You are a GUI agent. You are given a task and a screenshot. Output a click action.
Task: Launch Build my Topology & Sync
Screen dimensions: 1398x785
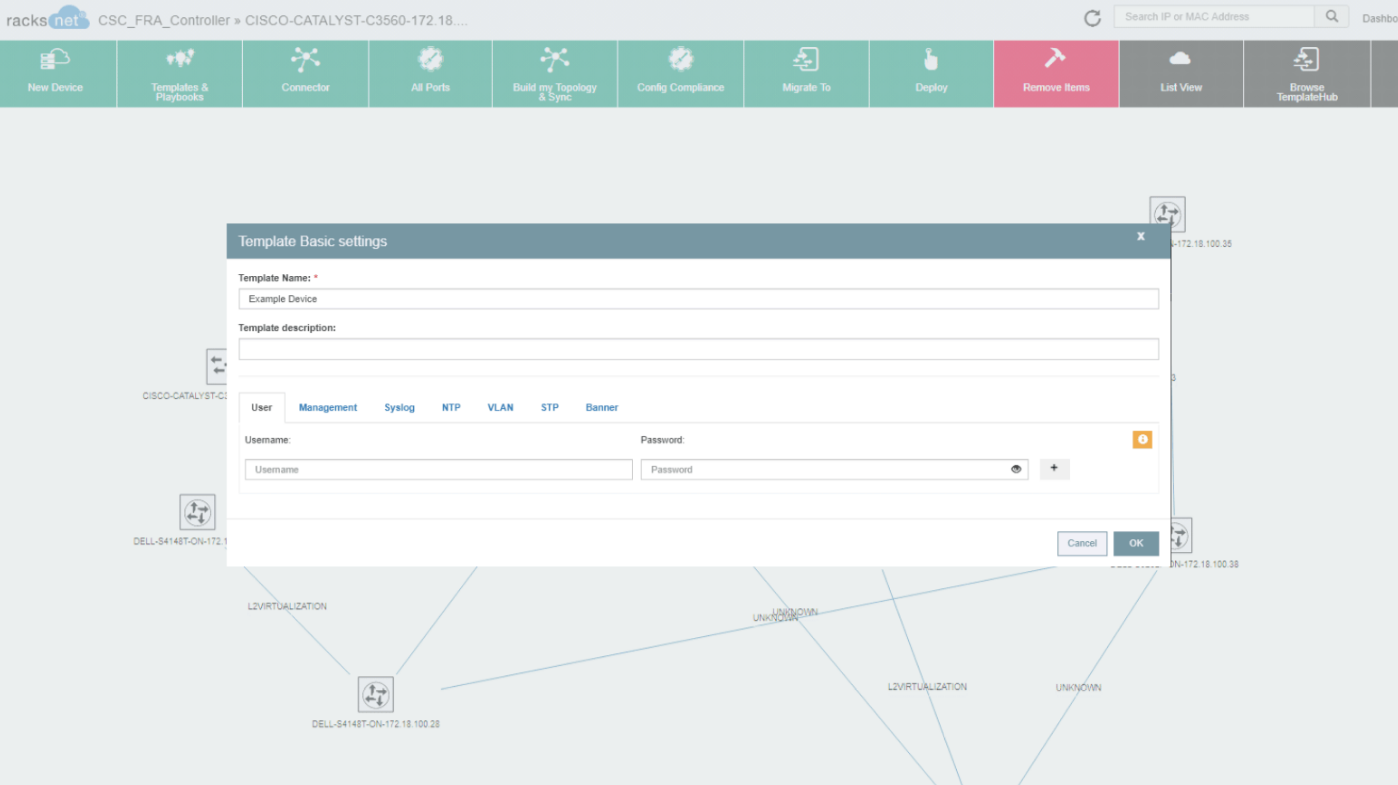[x=555, y=73]
